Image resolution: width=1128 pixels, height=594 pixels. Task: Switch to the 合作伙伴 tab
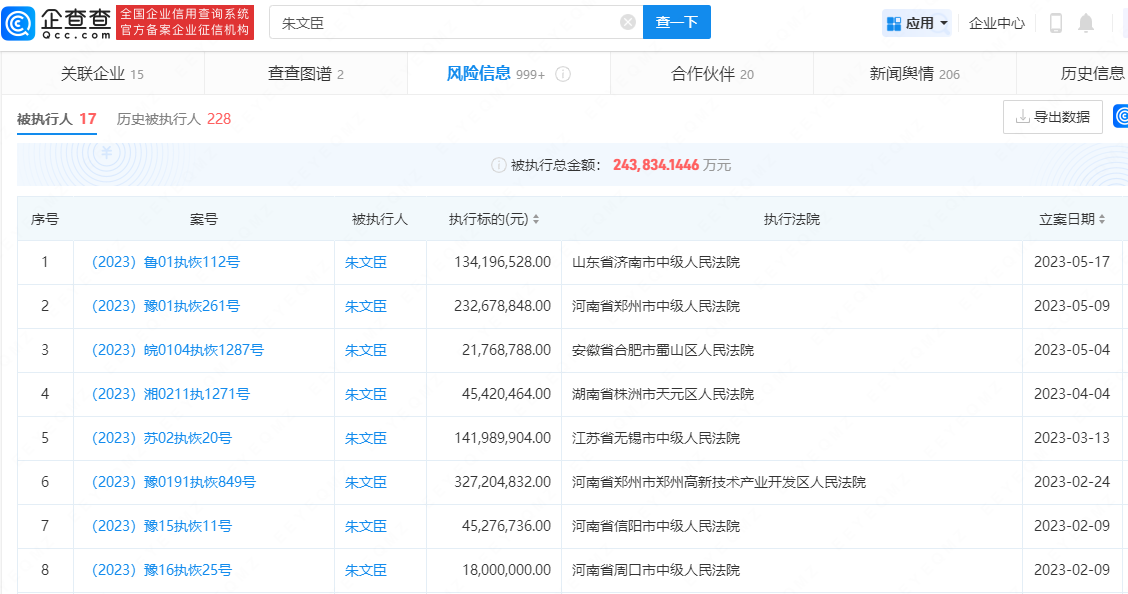coord(711,73)
